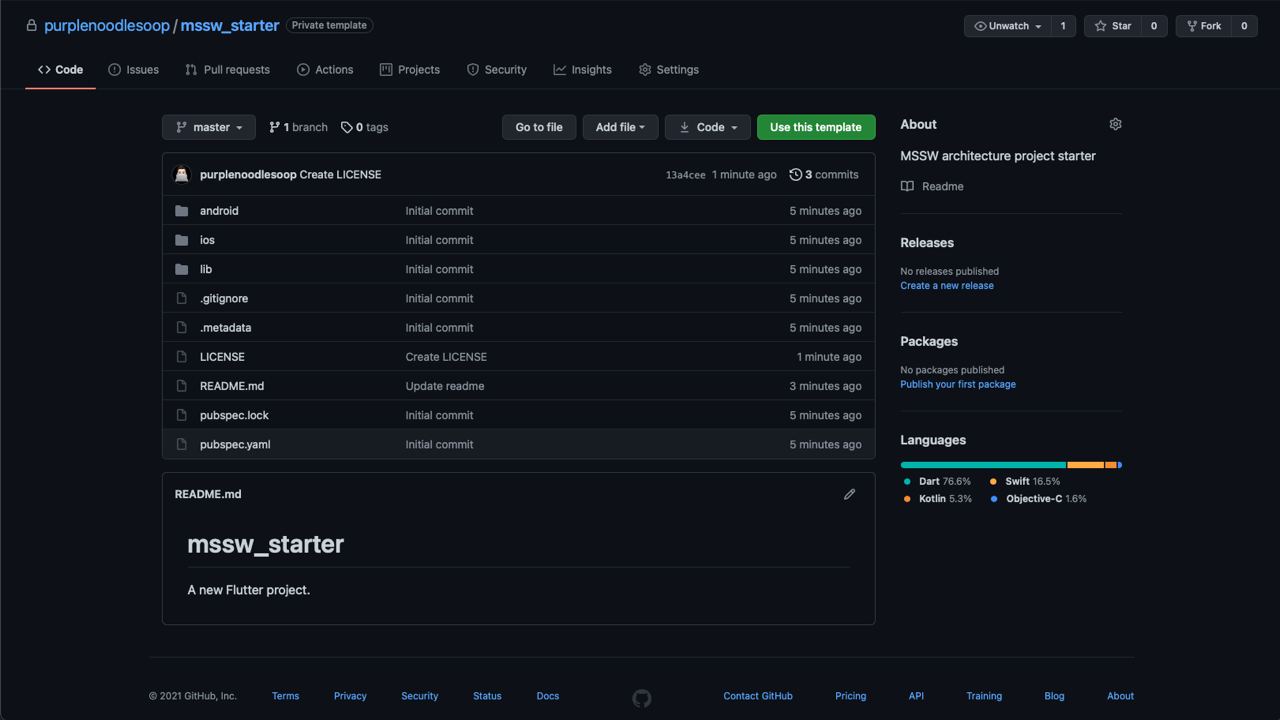Click the GitHub logo in the footer
This screenshot has width=1280, height=720.
coord(642,698)
